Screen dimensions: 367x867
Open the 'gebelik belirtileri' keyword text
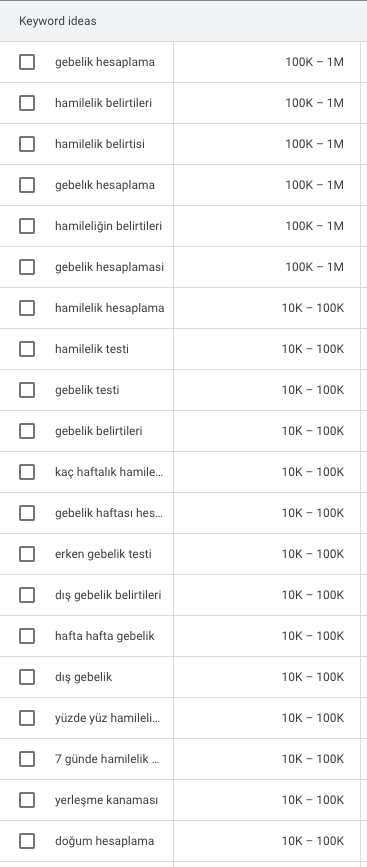pyautogui.click(x=98, y=431)
